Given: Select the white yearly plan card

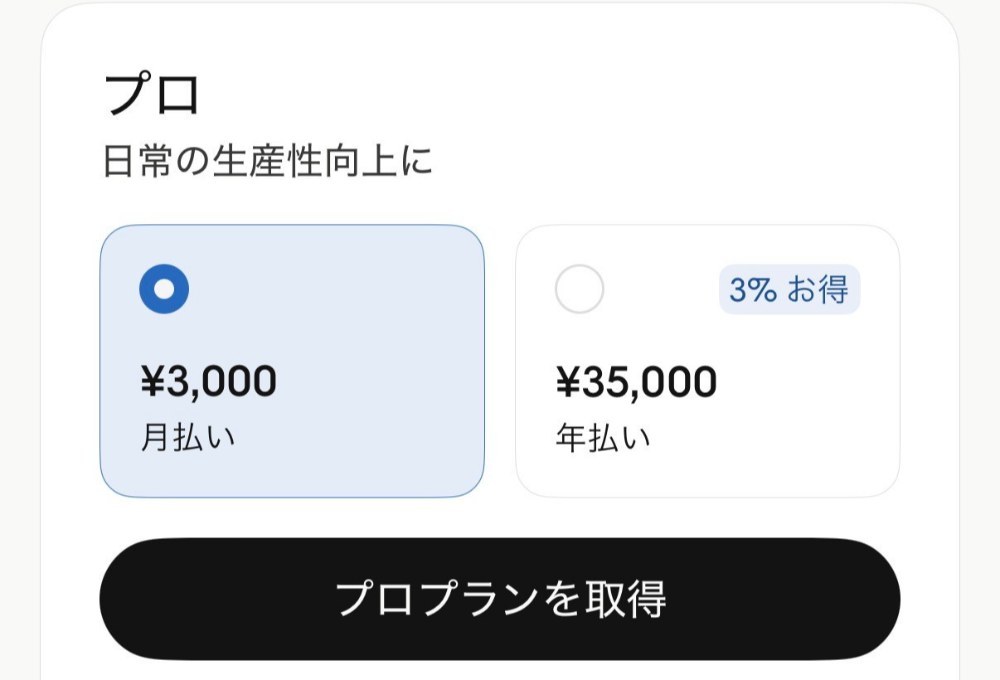Looking at the screenshot, I should click(708, 361).
